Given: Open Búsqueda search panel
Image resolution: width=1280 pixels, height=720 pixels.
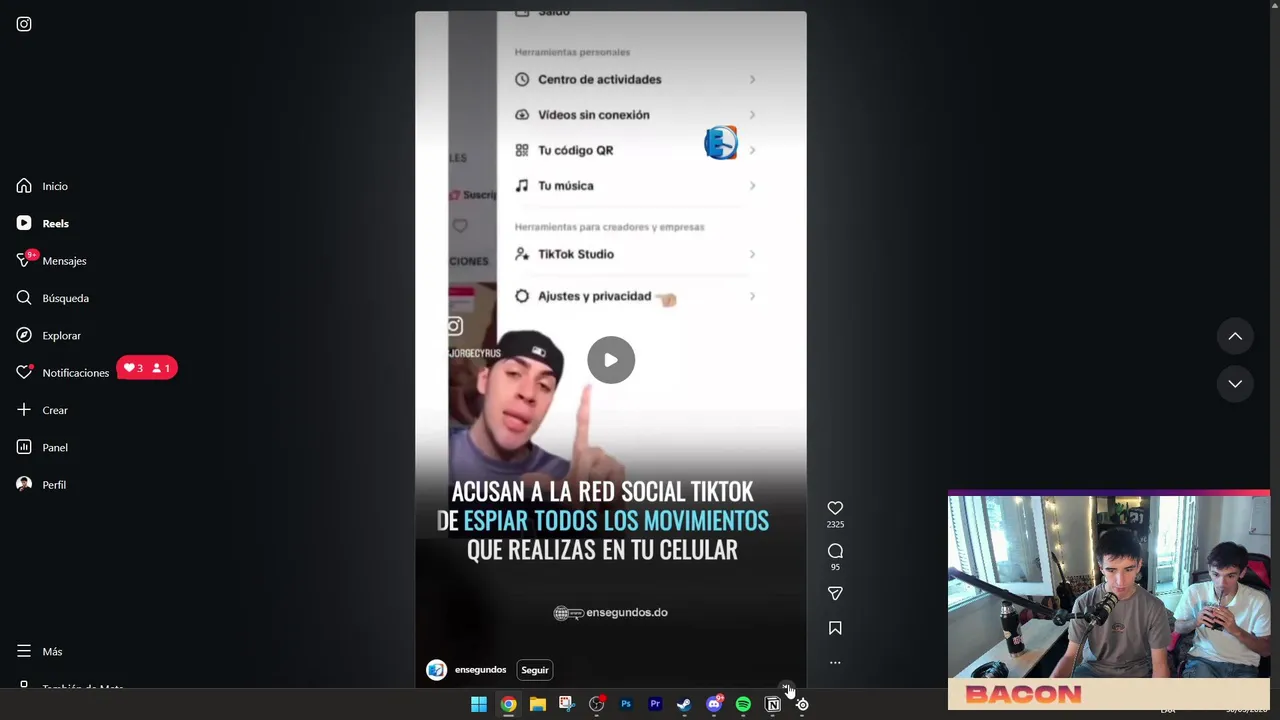Looking at the screenshot, I should 52,298.
